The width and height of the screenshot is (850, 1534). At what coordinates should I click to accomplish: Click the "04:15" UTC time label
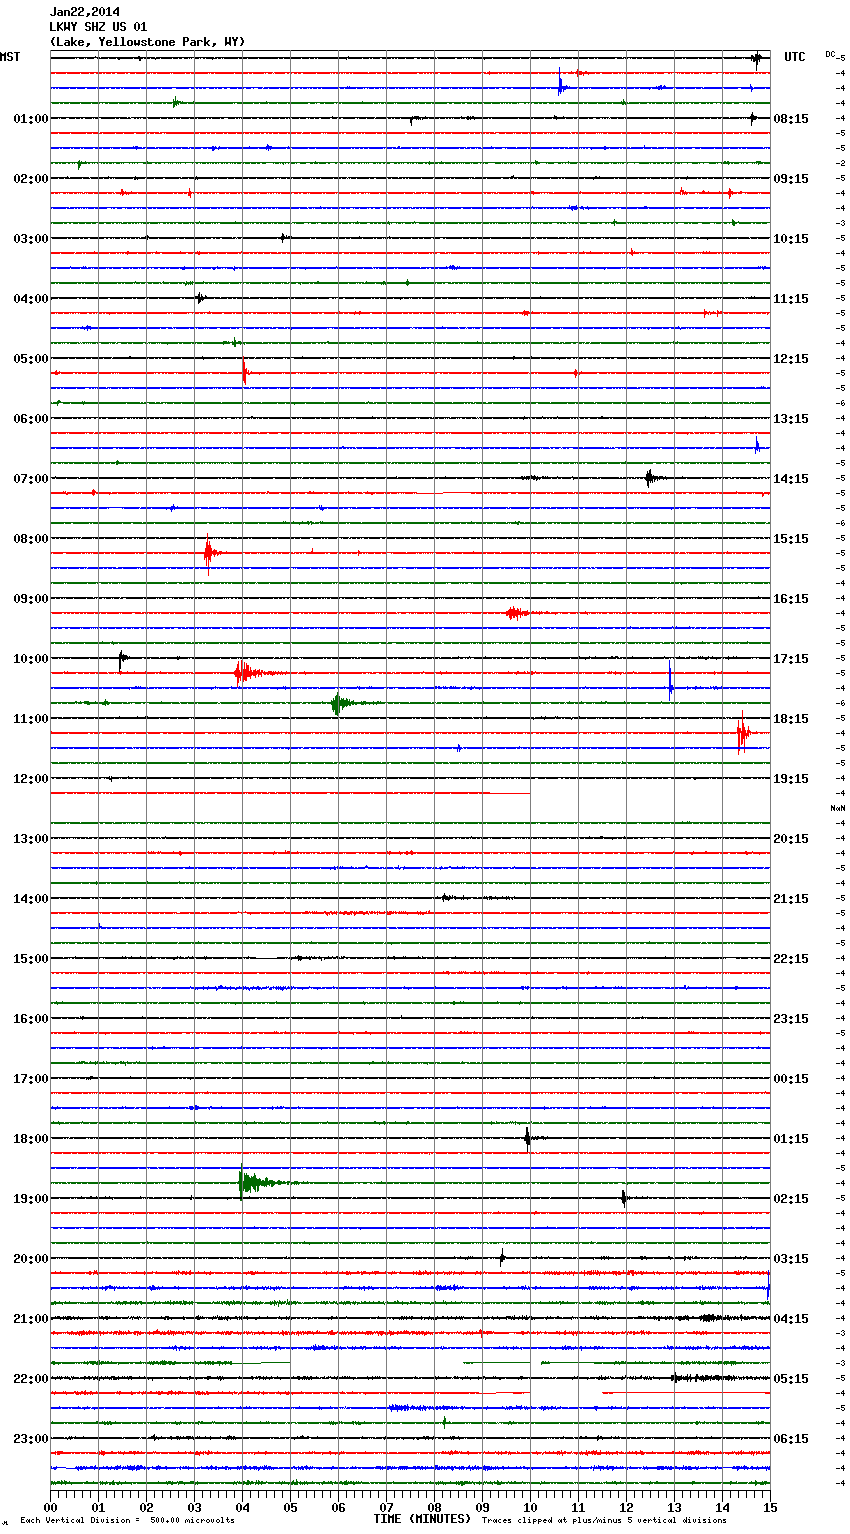791,1319
